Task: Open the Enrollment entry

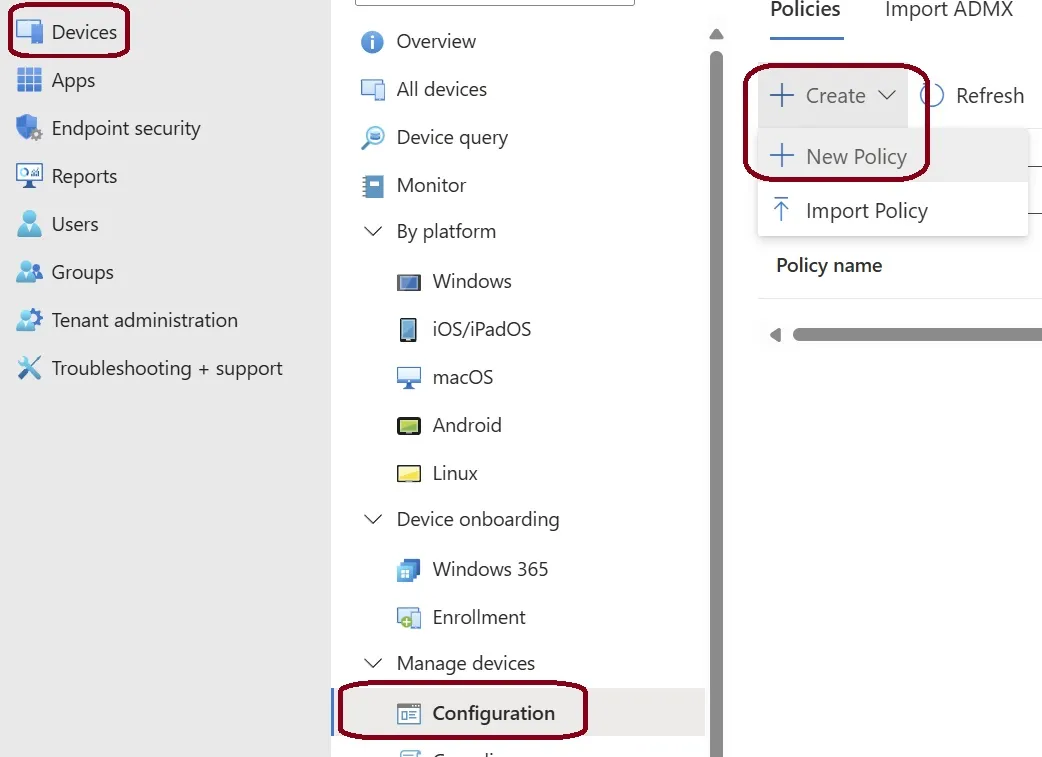Action: pyautogui.click(x=478, y=617)
